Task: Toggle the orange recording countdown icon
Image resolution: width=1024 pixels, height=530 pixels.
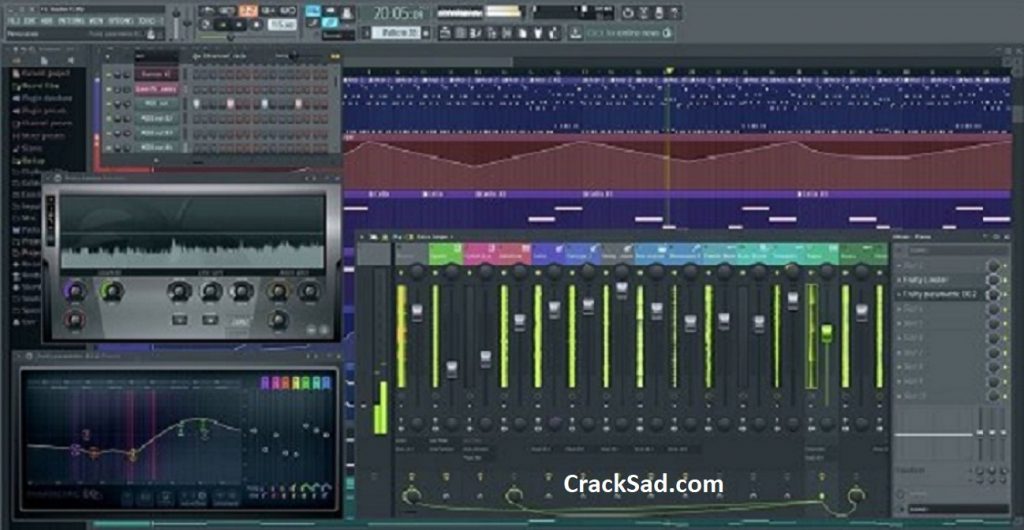Action: [x=248, y=10]
